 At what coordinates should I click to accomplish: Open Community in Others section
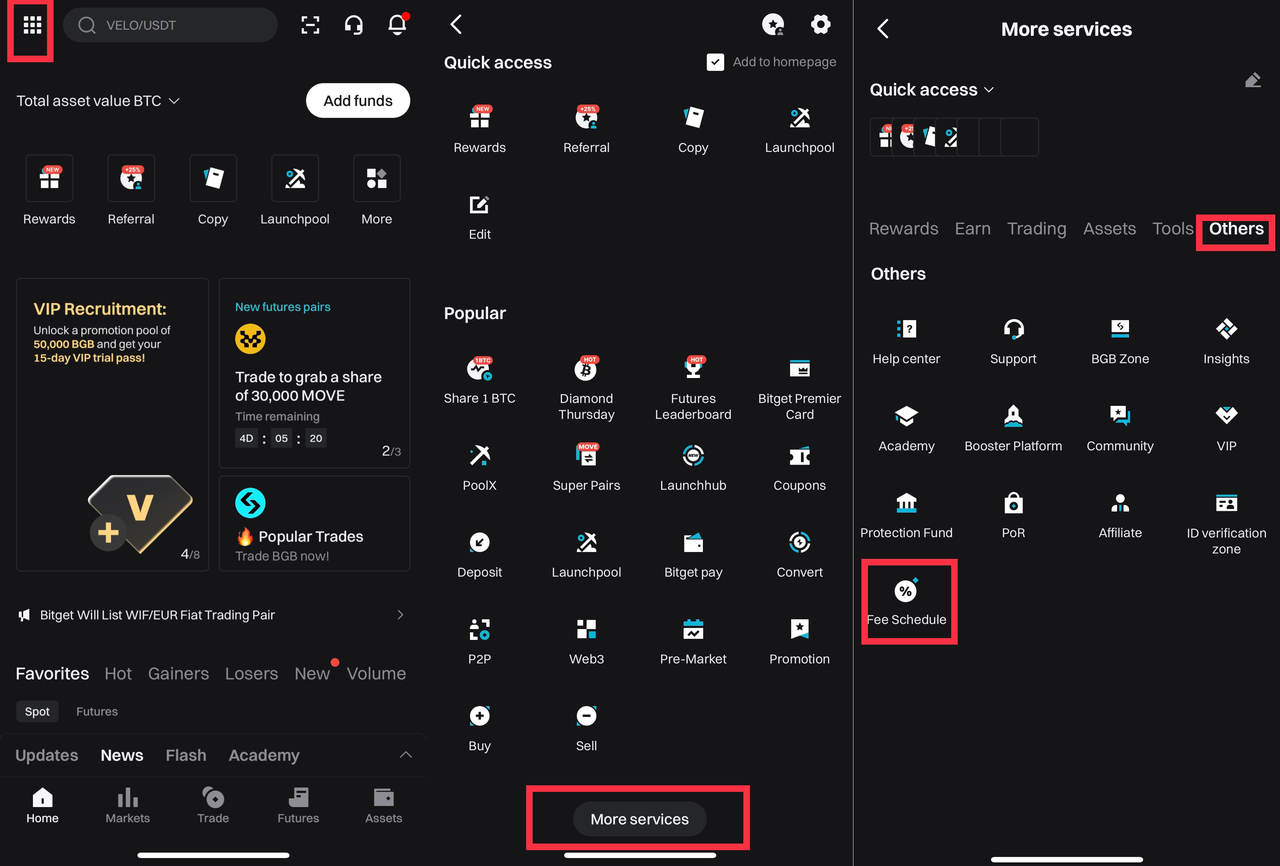1120,429
